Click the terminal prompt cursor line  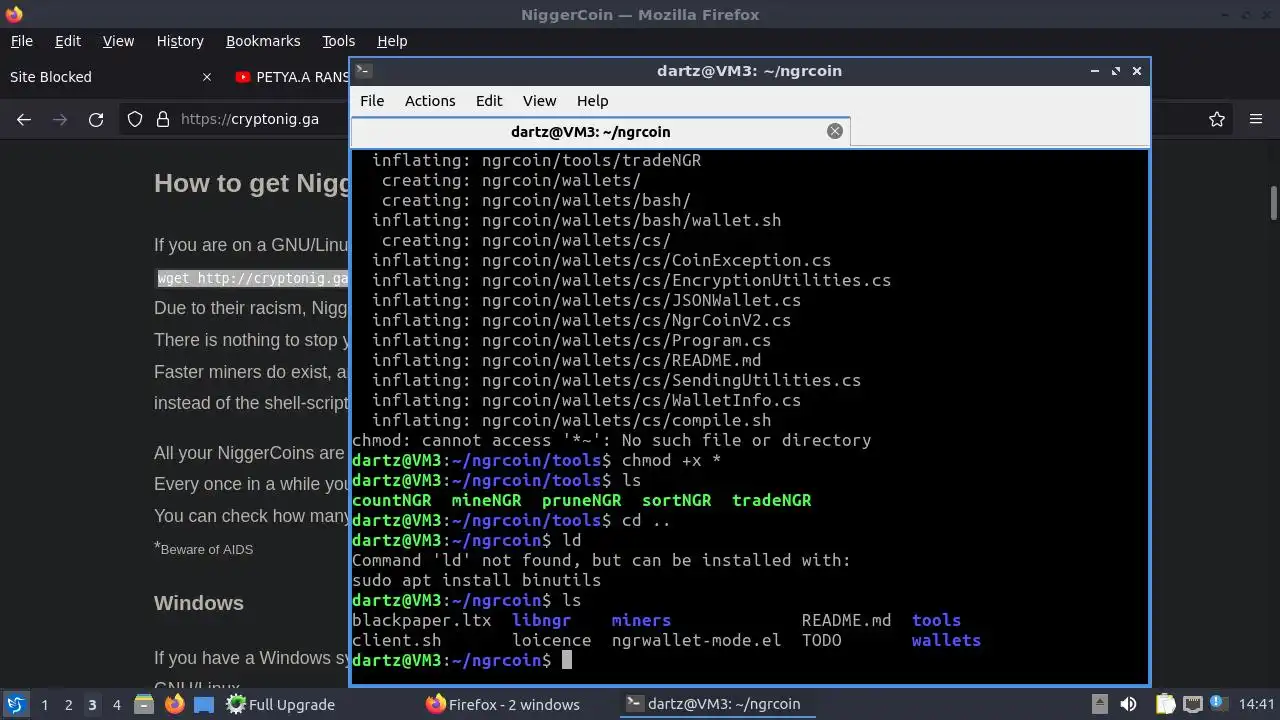(461, 660)
